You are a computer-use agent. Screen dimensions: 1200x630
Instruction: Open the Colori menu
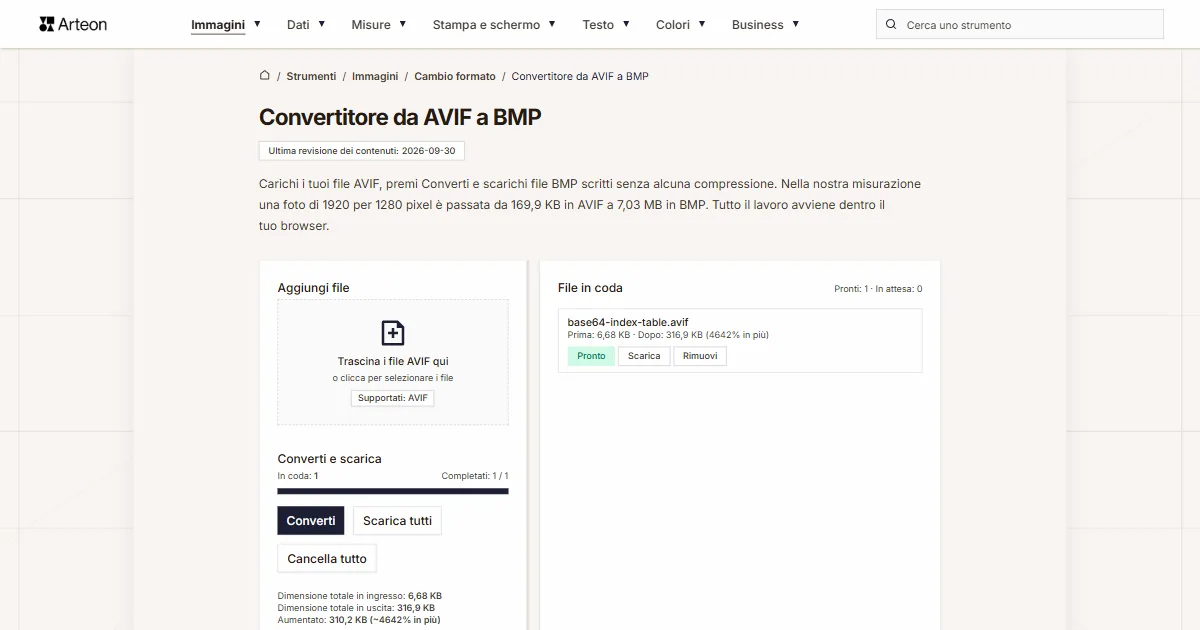[673, 24]
